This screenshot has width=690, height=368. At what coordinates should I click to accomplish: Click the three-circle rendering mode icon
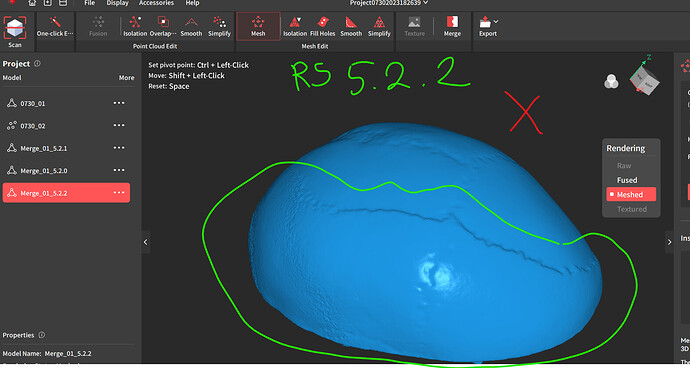tap(611, 81)
